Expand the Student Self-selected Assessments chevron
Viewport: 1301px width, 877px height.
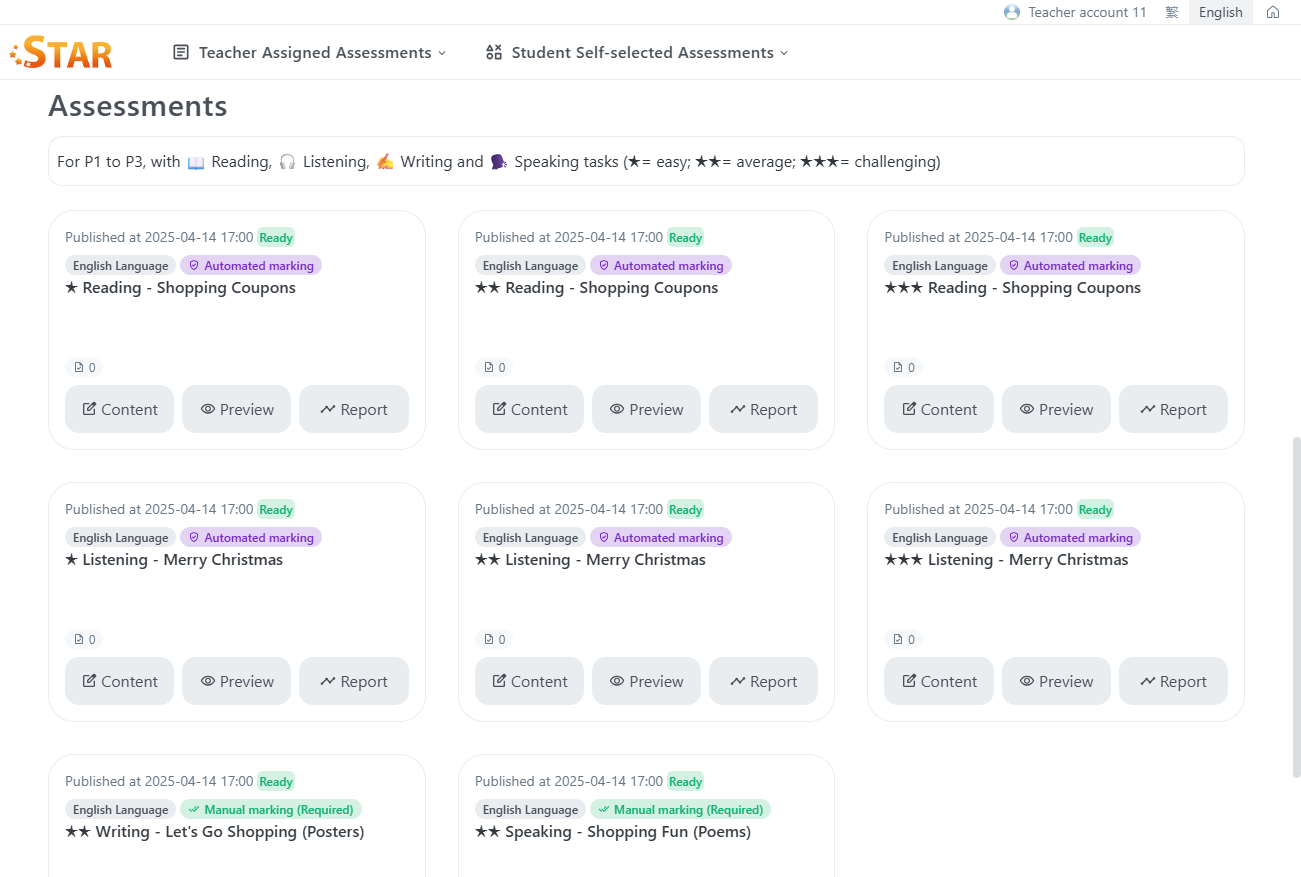(784, 53)
